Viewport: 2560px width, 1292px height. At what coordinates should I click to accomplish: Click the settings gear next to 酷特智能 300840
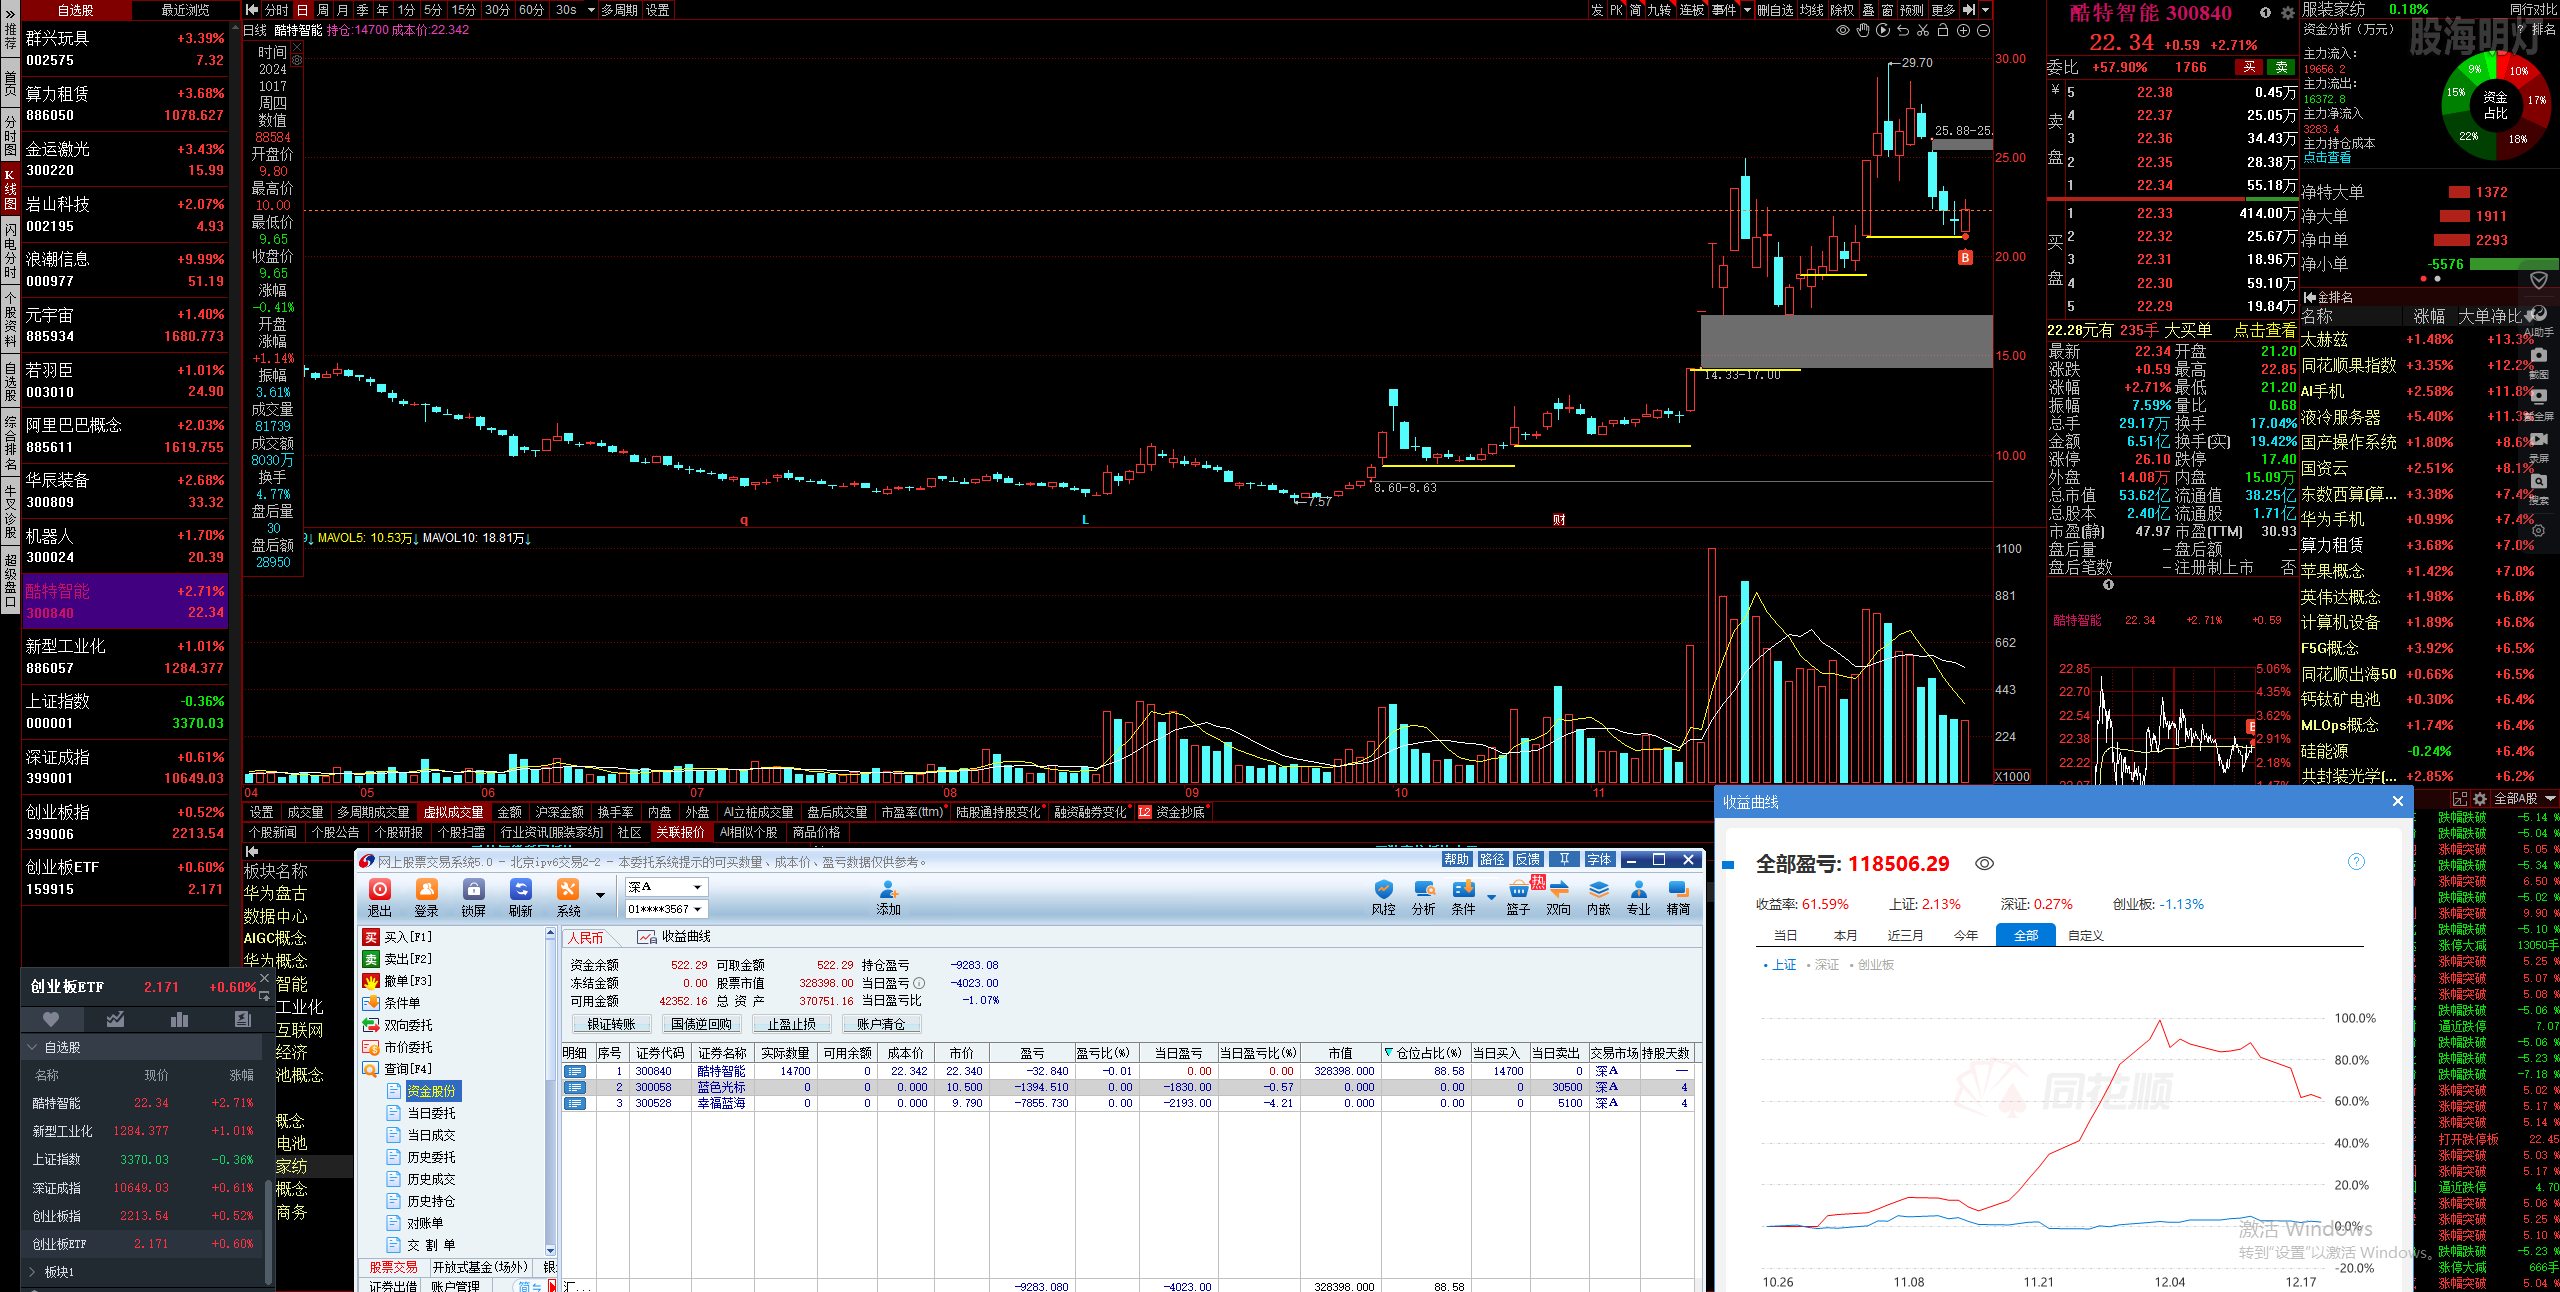(2287, 13)
